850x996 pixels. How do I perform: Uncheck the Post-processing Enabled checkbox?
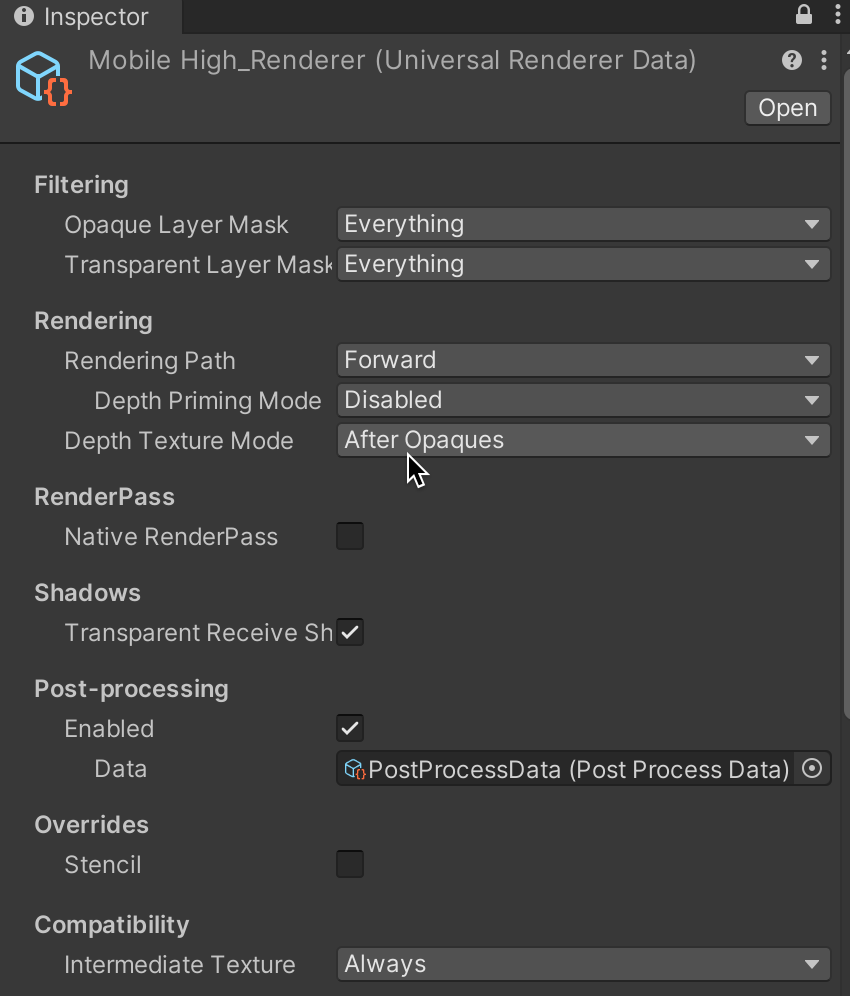tap(350, 728)
